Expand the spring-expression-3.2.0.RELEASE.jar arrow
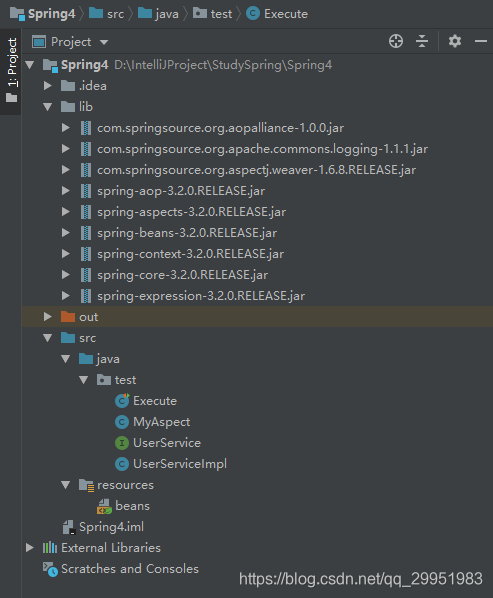 (x=66, y=296)
